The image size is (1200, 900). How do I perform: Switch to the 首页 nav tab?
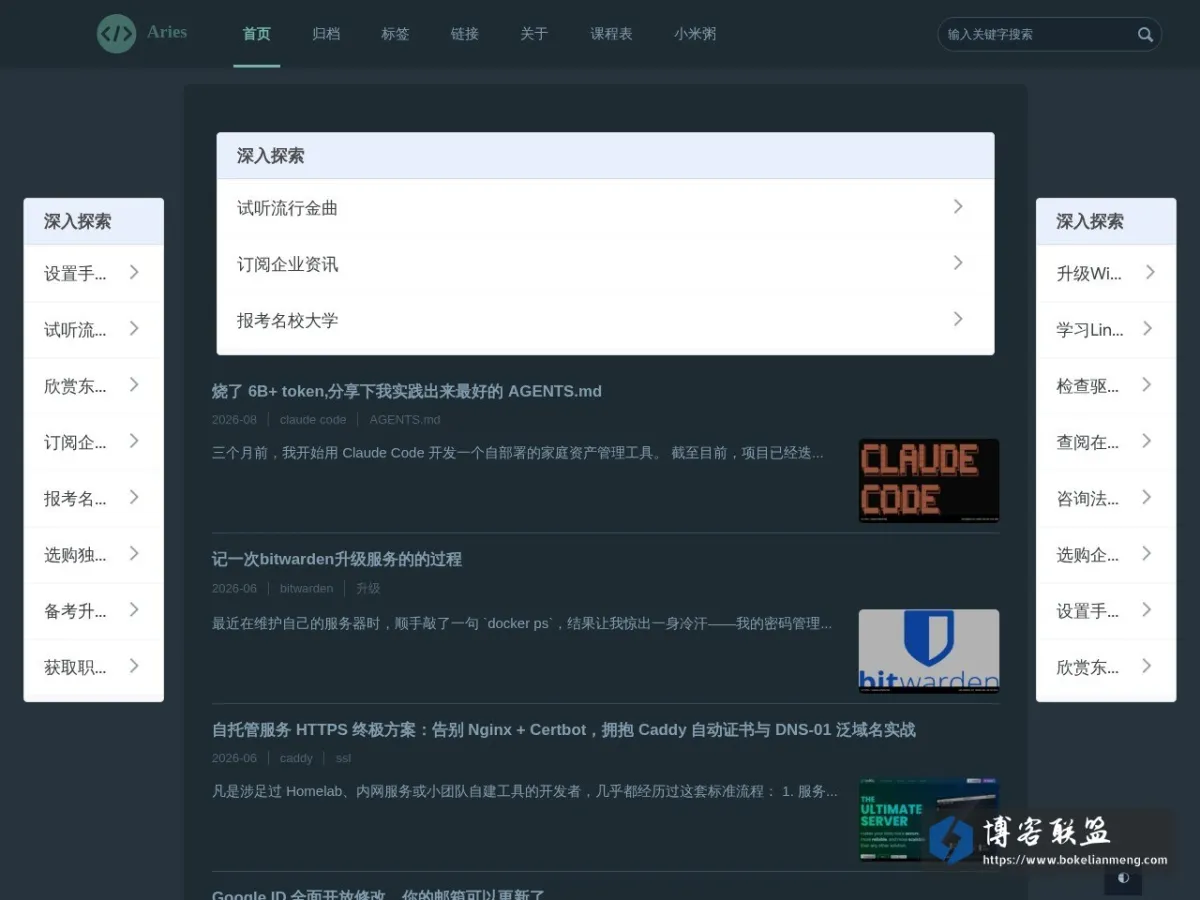point(257,34)
